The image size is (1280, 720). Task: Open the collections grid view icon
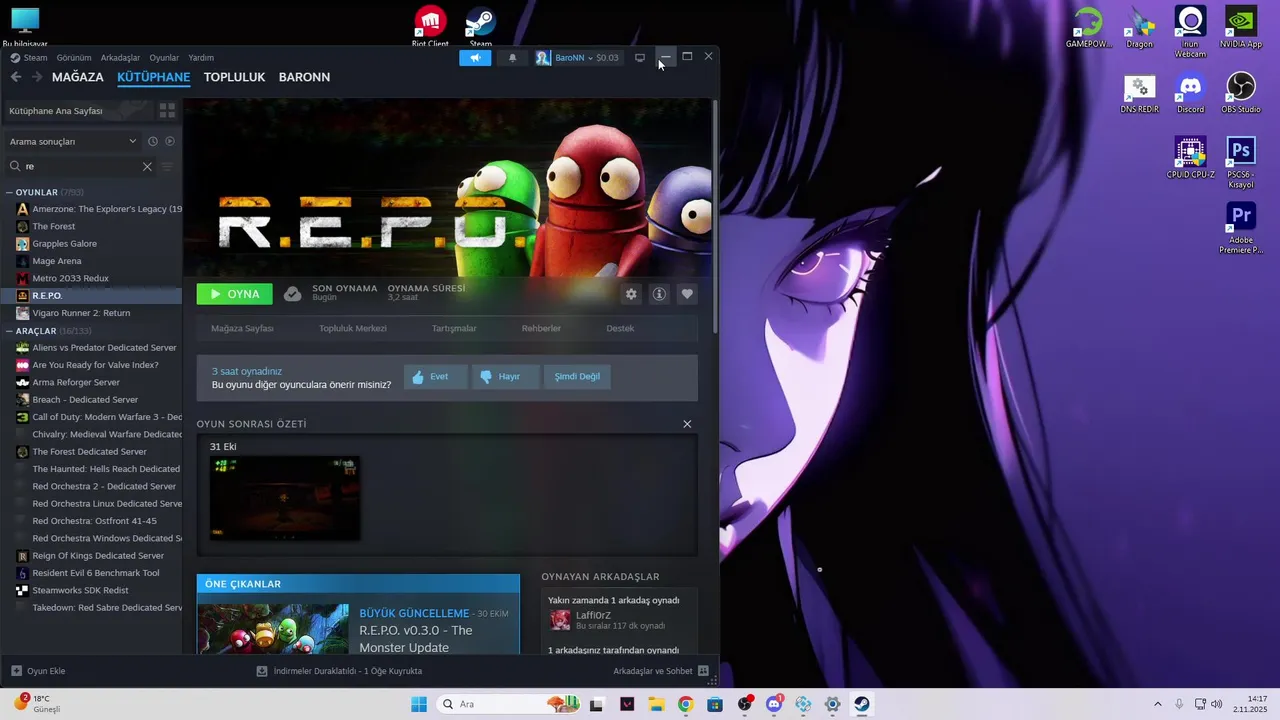coord(167,111)
